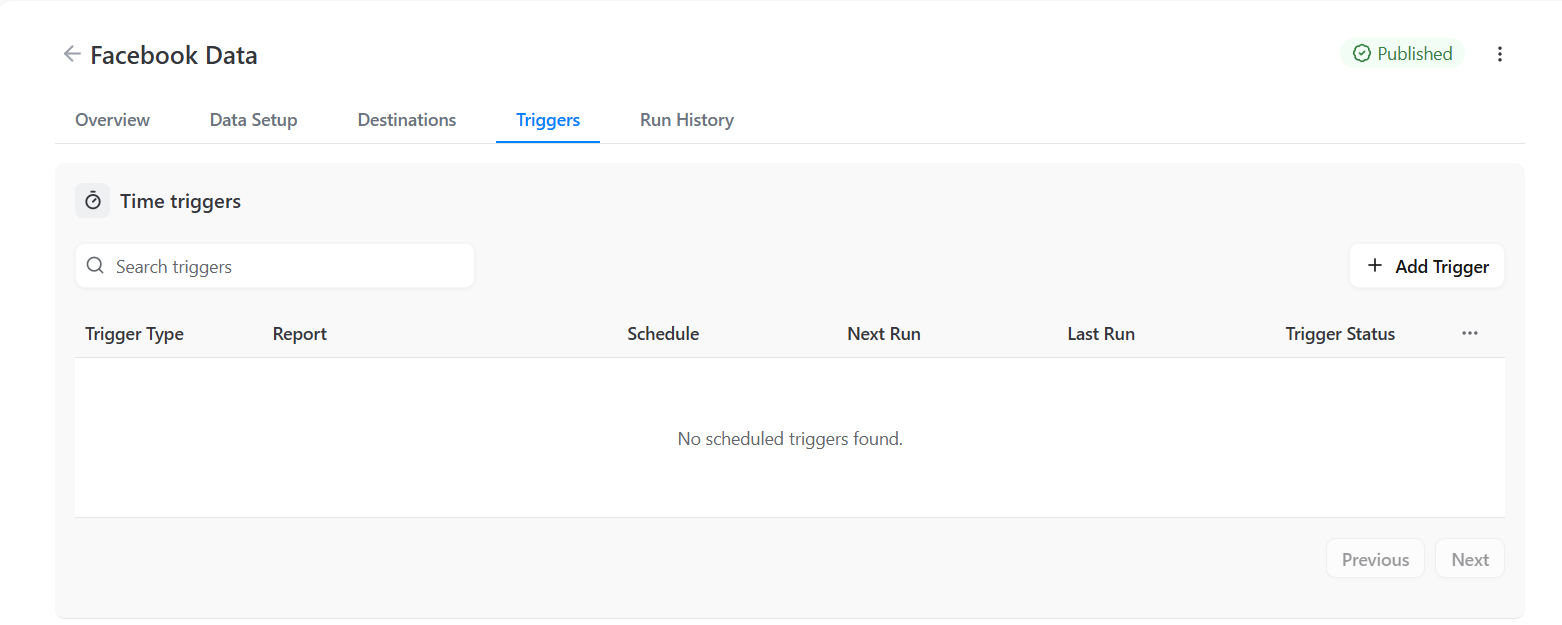Image resolution: width=1562 pixels, height=625 pixels.
Task: Click the Next Run column header
Action: click(884, 334)
